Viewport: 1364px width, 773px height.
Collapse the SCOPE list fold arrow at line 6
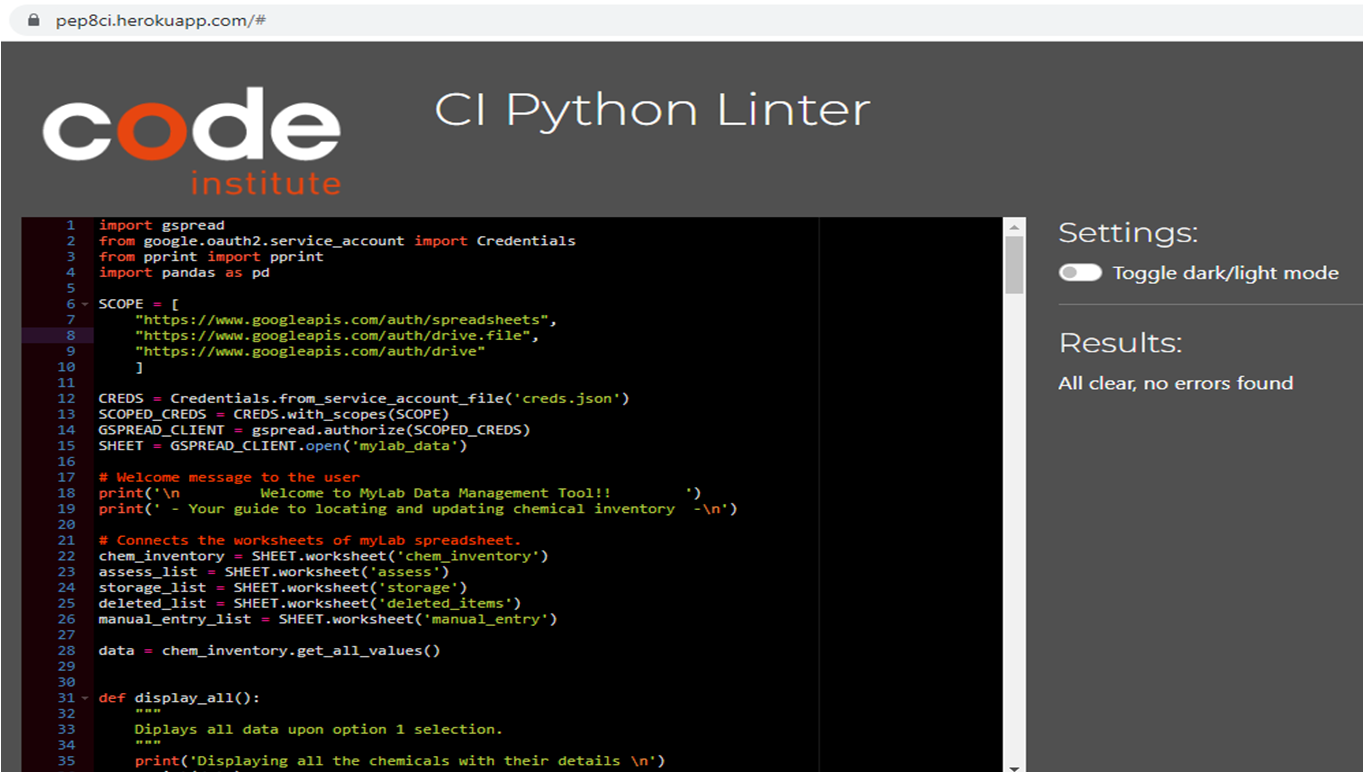click(x=85, y=304)
